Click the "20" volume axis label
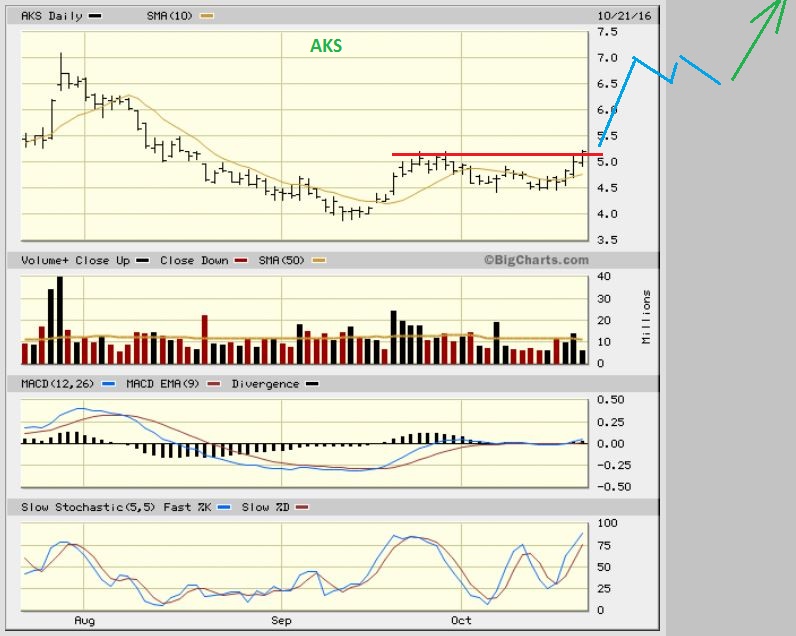This screenshot has height=636, width=796. click(604, 320)
